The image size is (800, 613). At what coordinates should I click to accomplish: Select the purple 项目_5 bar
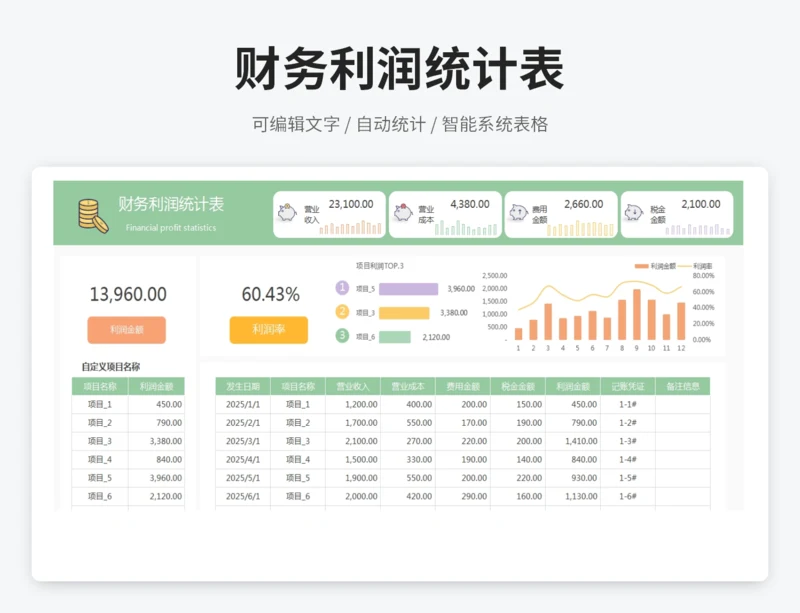pos(408,289)
